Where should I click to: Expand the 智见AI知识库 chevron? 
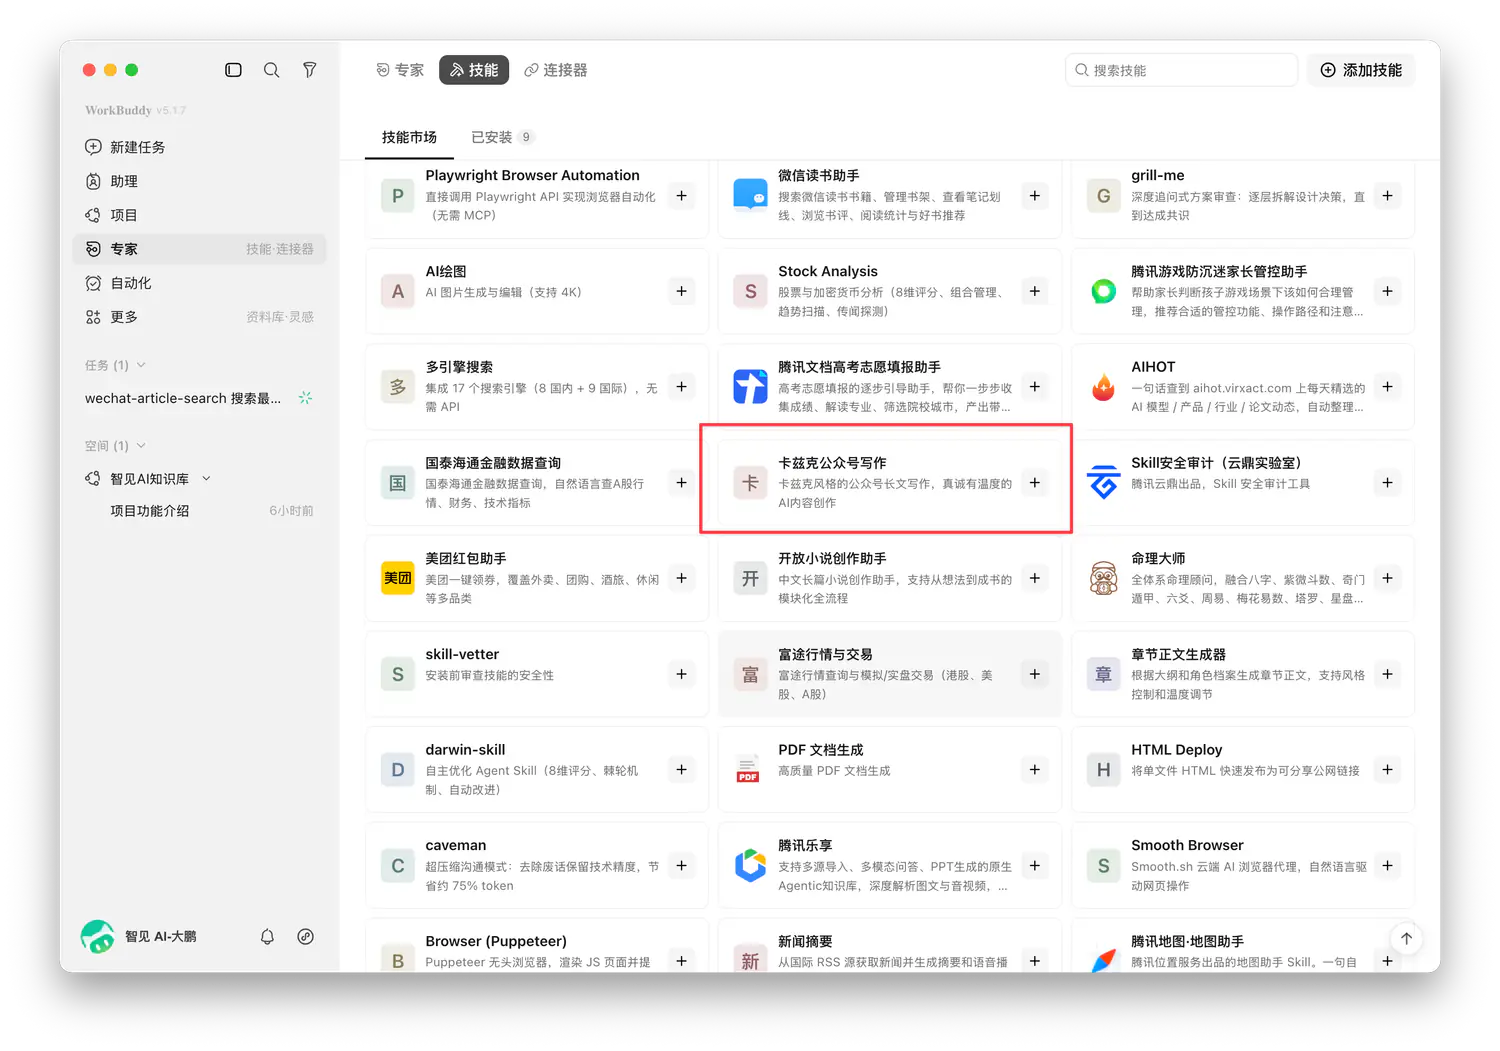[206, 479]
